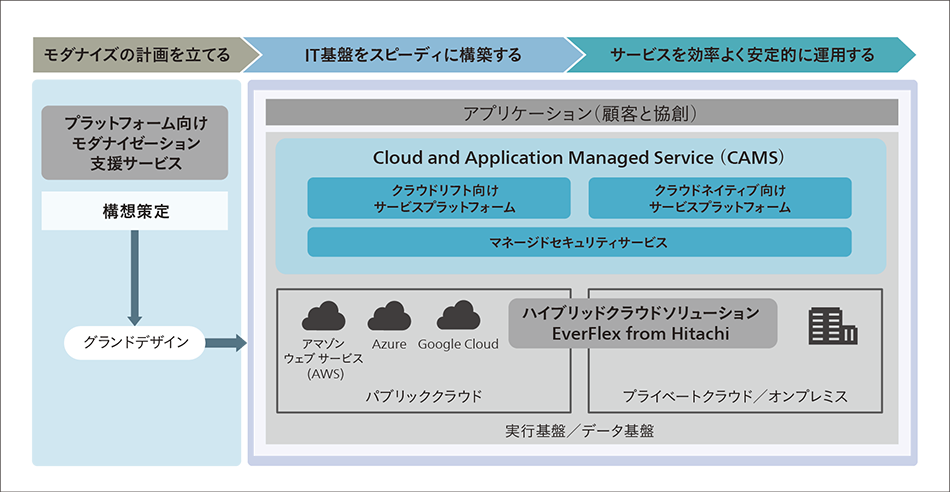The width and height of the screenshot is (950, 492).
Task: Select the IT基盤をスピーディに構築する phase header
Action: (x=413, y=55)
